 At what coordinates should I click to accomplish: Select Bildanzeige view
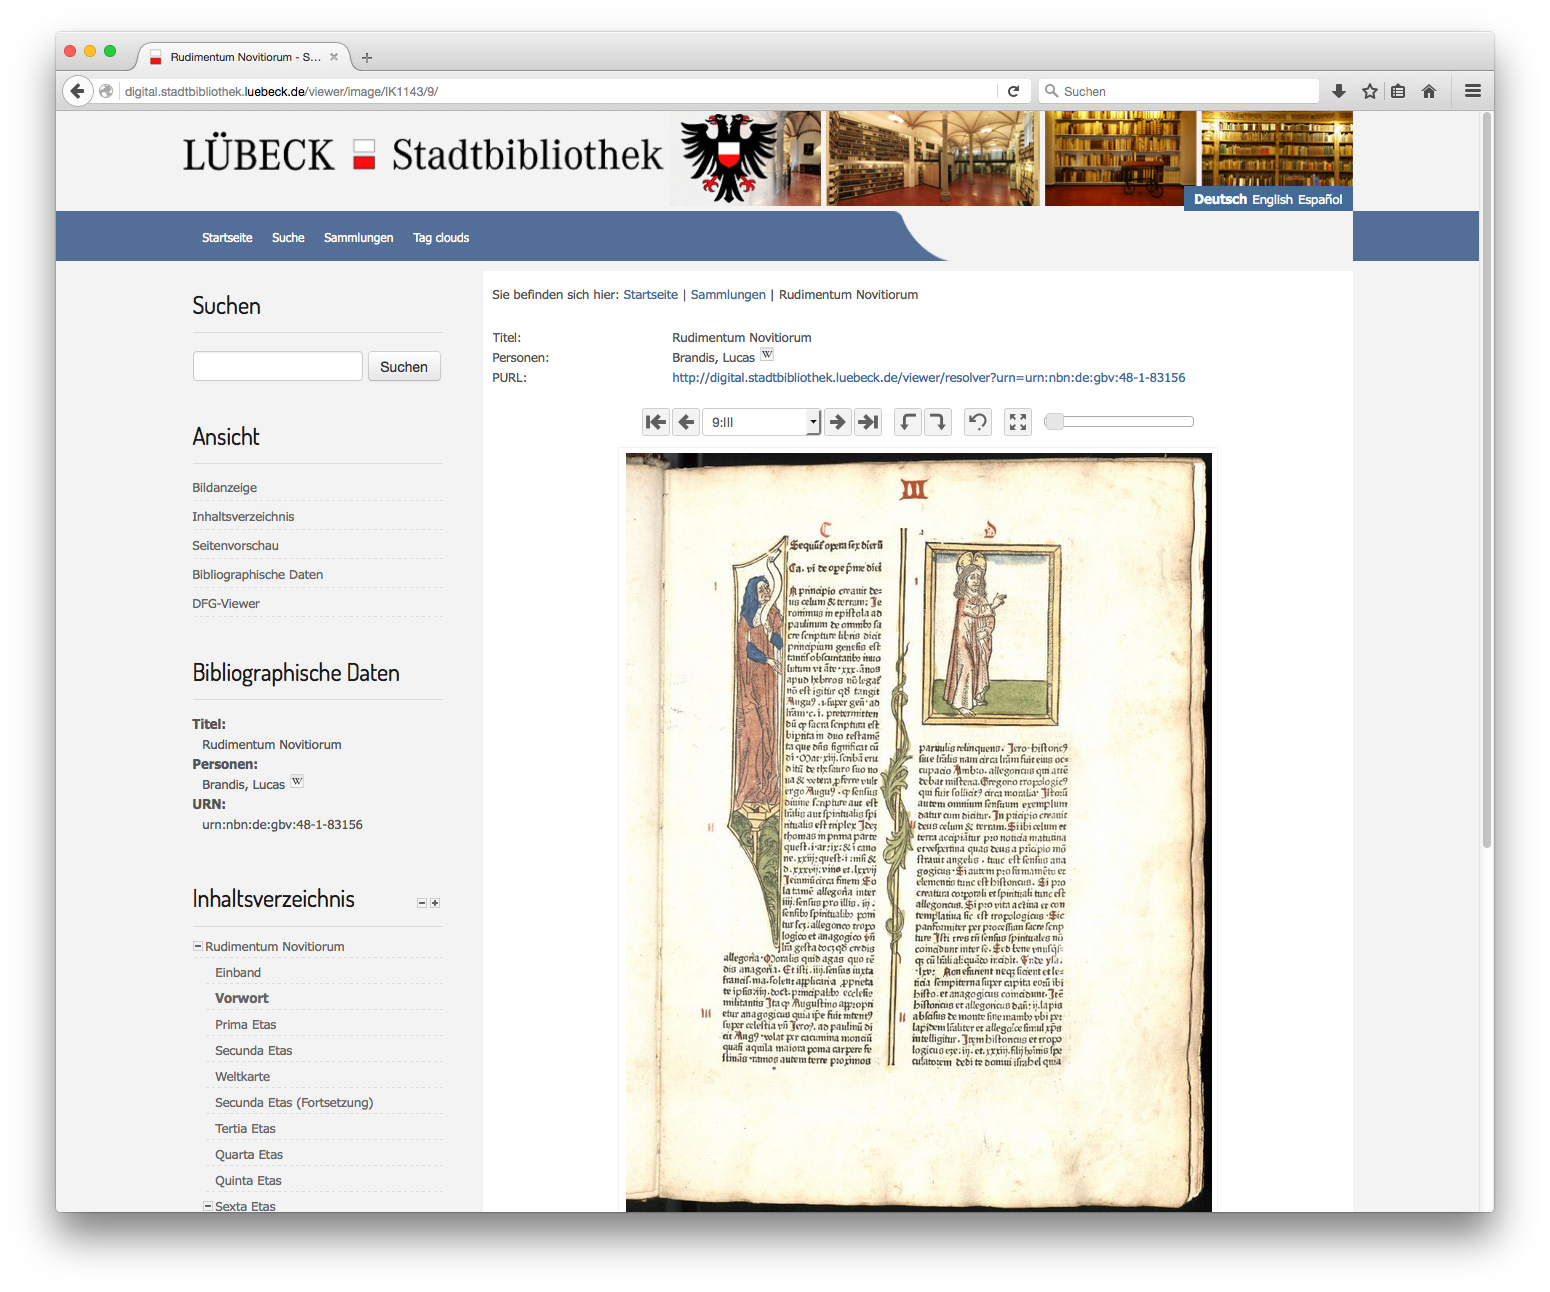225,488
